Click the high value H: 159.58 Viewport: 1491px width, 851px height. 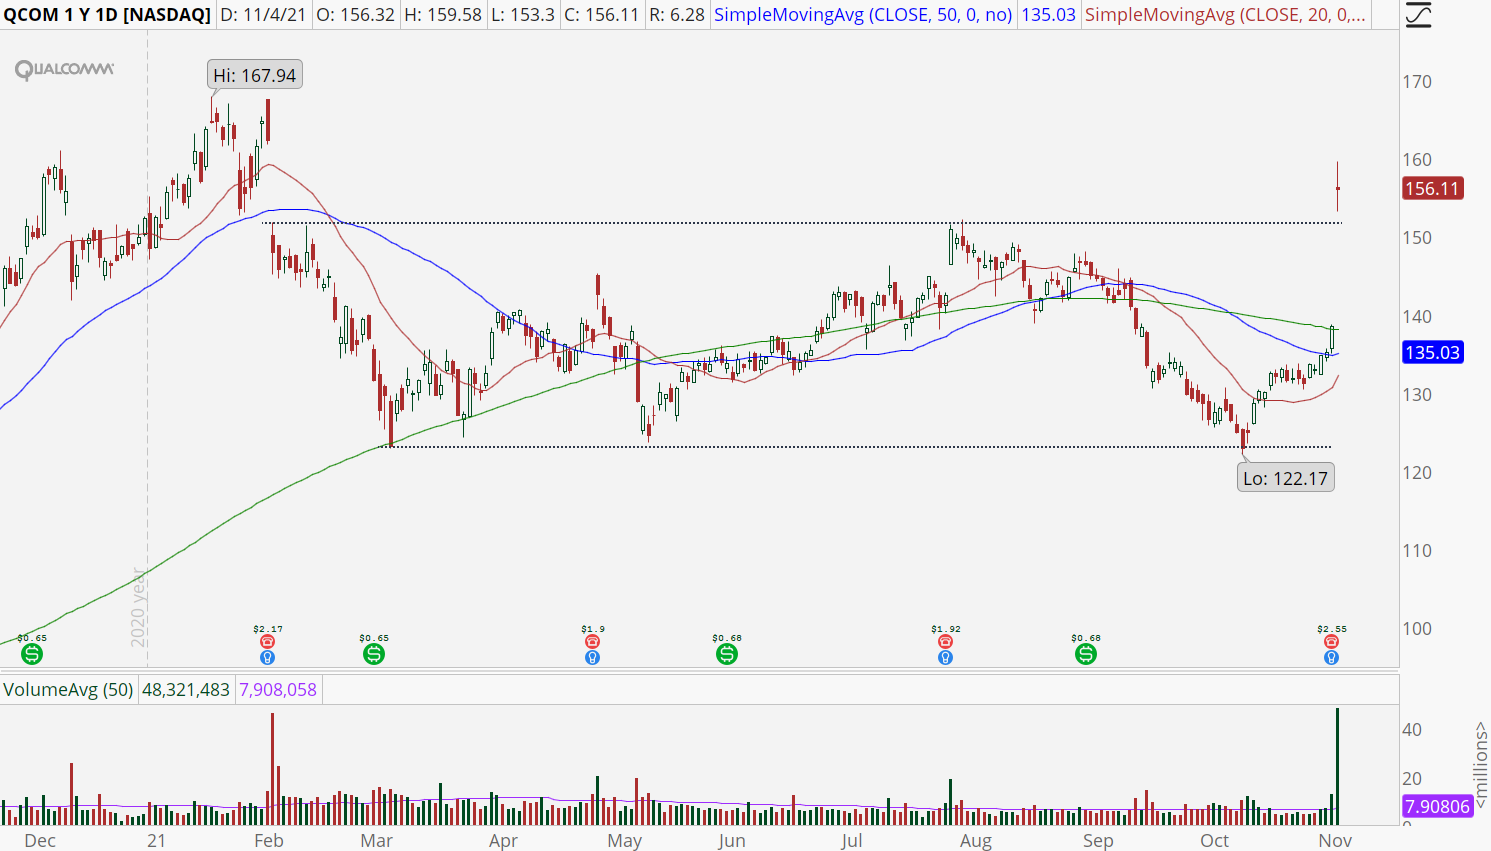tap(443, 15)
